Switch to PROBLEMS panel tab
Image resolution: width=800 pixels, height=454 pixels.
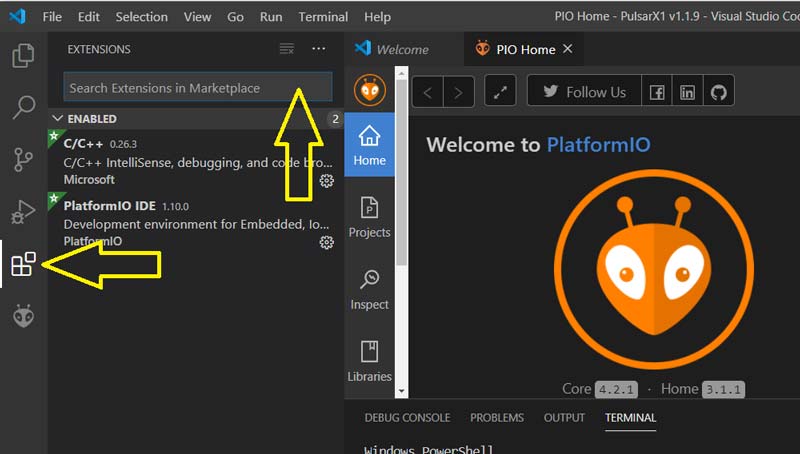pyautogui.click(x=497, y=418)
